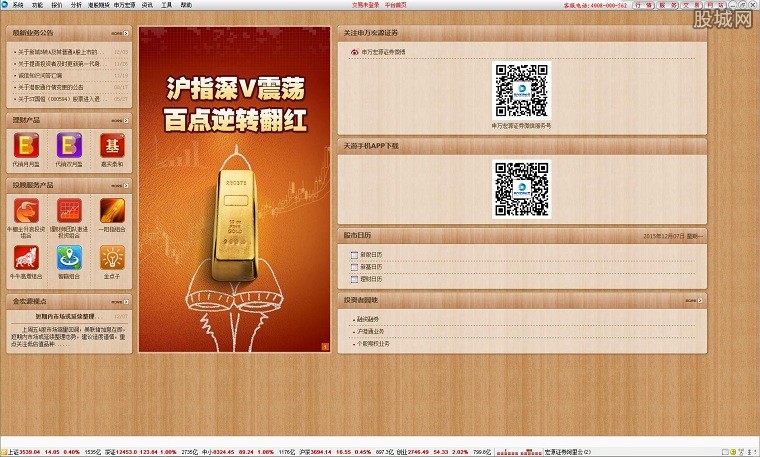Image resolution: width=760 pixels, height=457 pixels.
Task: Click the article summary text under 金宏源视点
Action: (68, 336)
